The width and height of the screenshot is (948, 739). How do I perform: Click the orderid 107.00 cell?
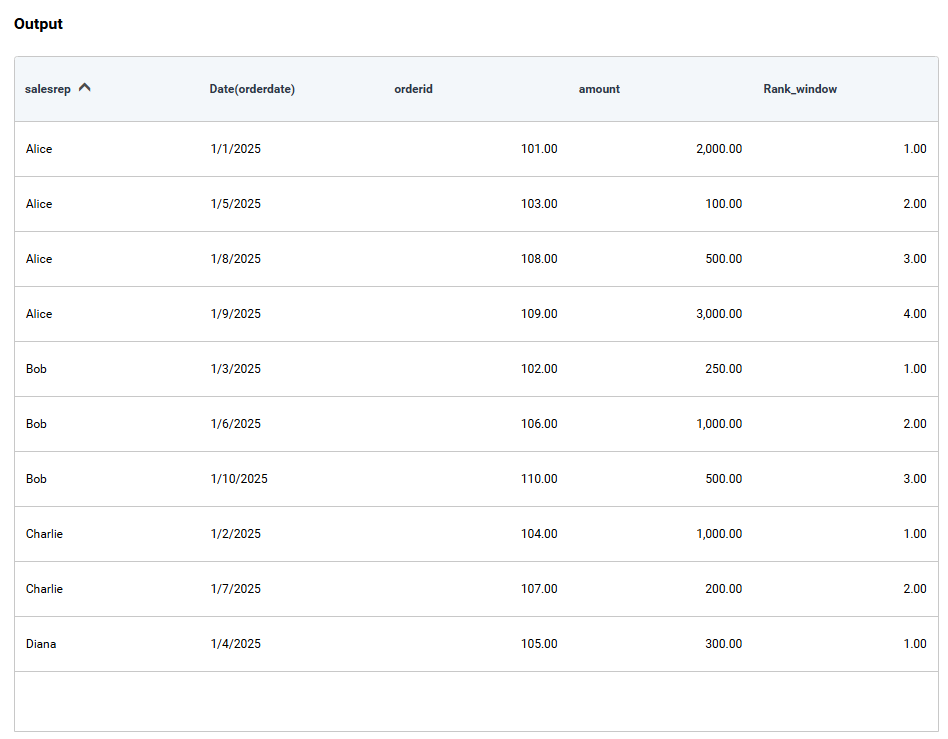click(x=539, y=589)
